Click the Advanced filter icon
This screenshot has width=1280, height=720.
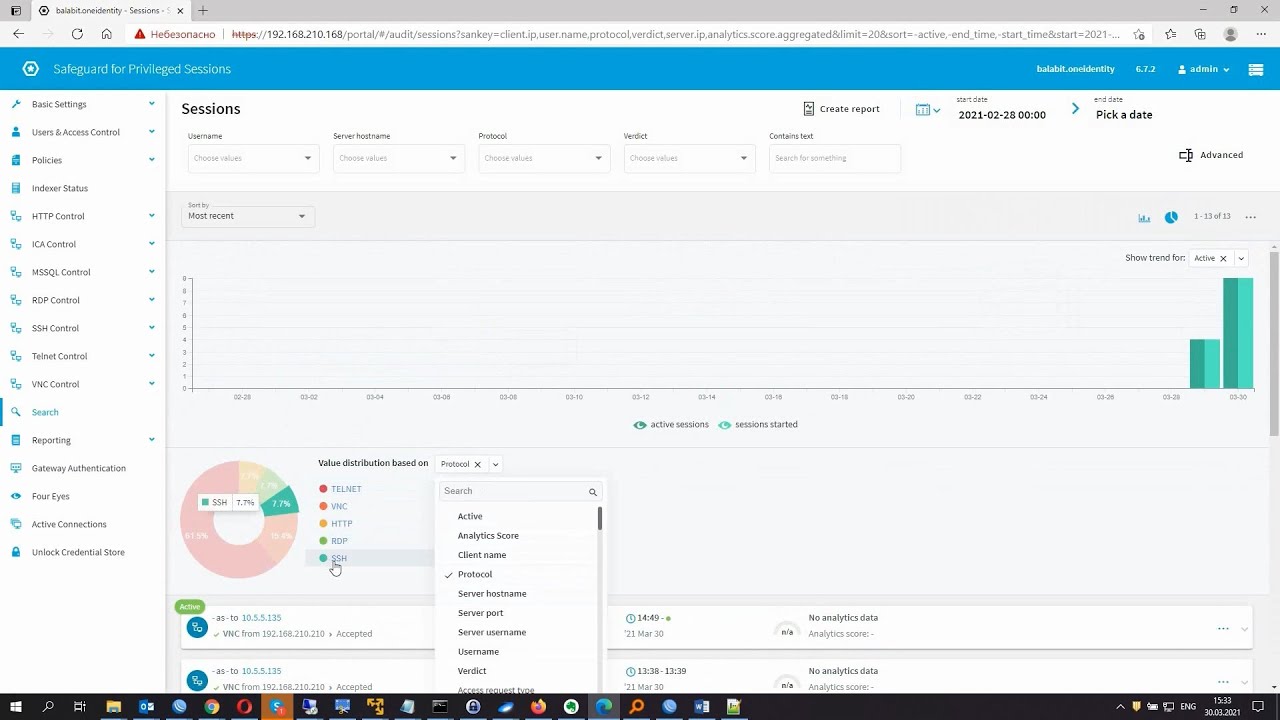point(1186,155)
